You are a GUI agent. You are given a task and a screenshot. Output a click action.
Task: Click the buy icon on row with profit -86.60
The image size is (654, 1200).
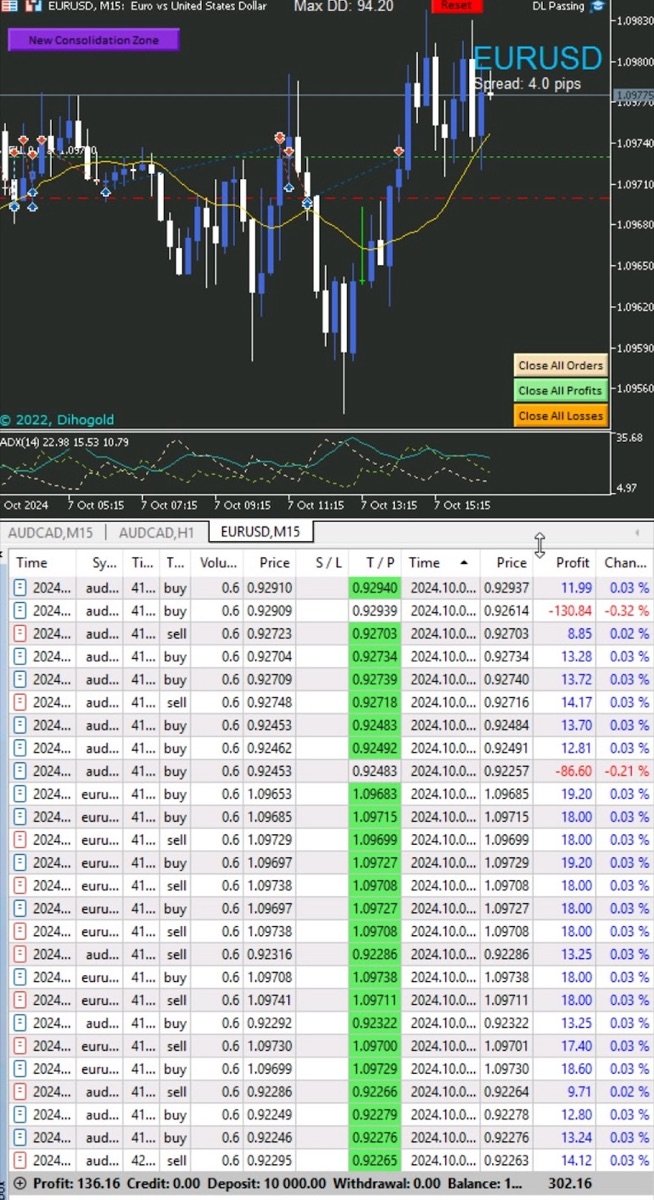(21, 772)
